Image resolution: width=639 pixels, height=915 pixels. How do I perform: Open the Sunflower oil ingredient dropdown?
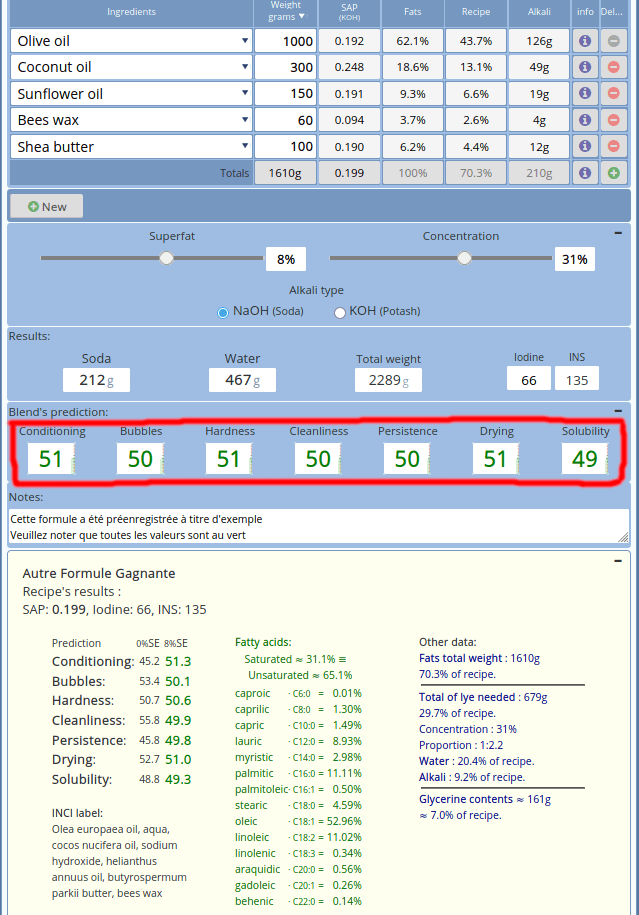[x=245, y=94]
